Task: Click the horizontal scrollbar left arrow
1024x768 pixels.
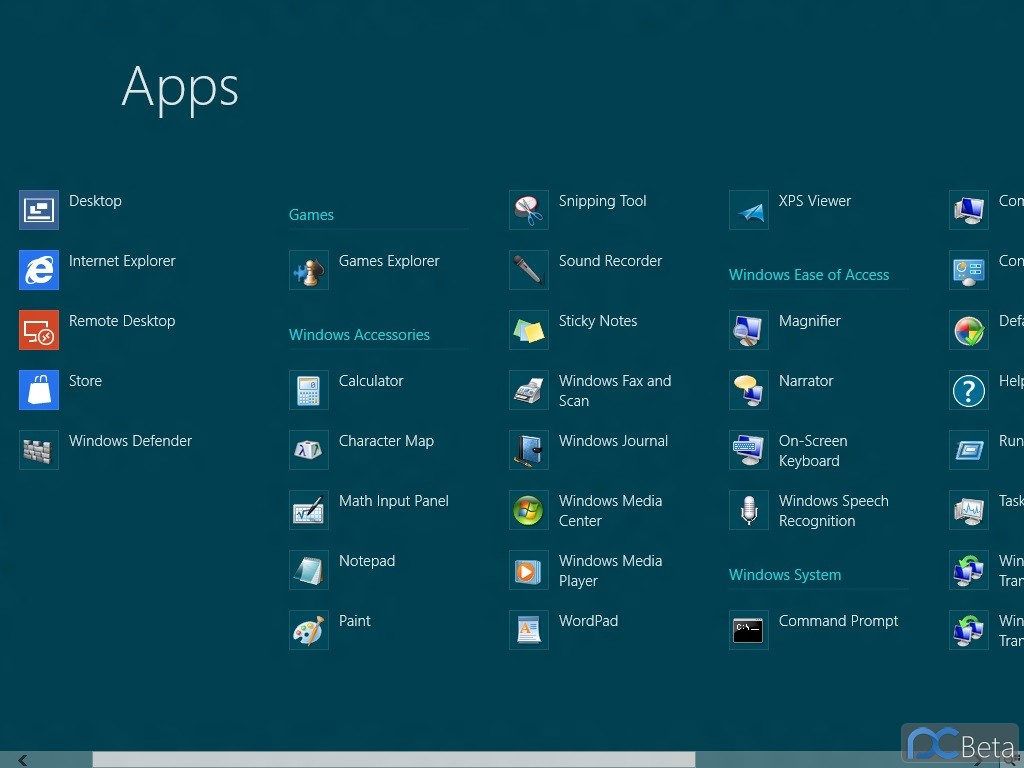Action: pos(22,760)
